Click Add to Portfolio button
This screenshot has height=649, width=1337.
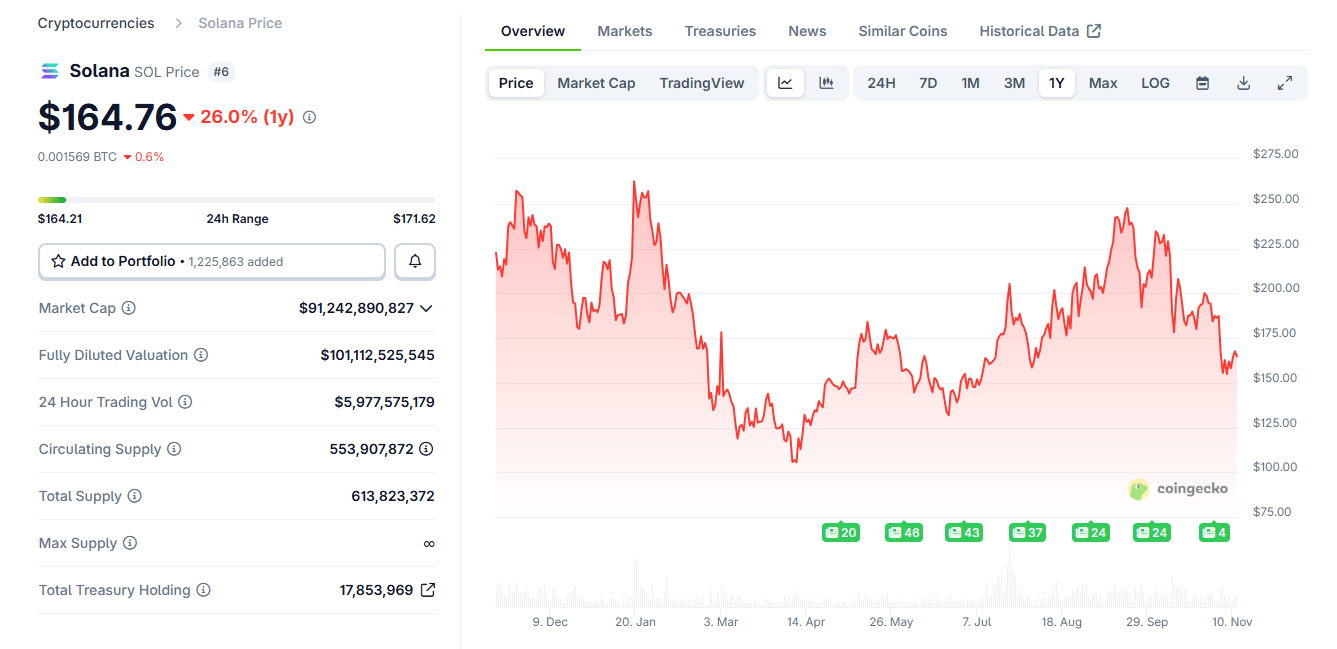[212, 261]
